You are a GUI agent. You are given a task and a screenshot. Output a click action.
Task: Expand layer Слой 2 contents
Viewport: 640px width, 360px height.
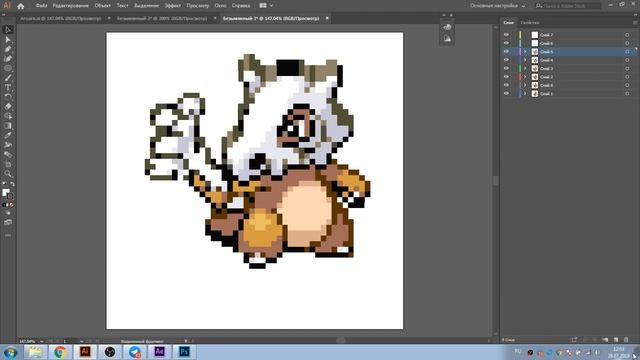(525, 77)
